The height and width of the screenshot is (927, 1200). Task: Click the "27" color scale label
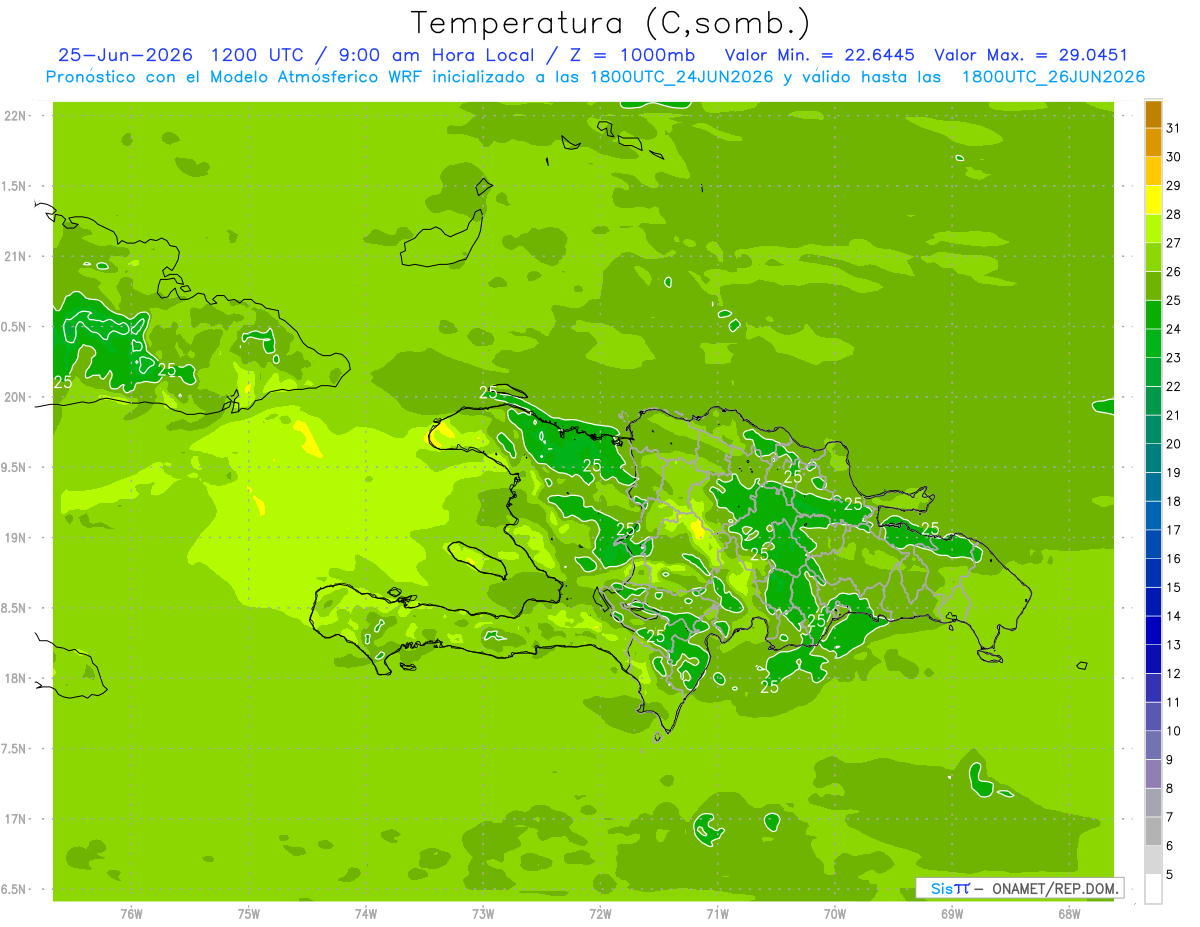click(x=1174, y=243)
